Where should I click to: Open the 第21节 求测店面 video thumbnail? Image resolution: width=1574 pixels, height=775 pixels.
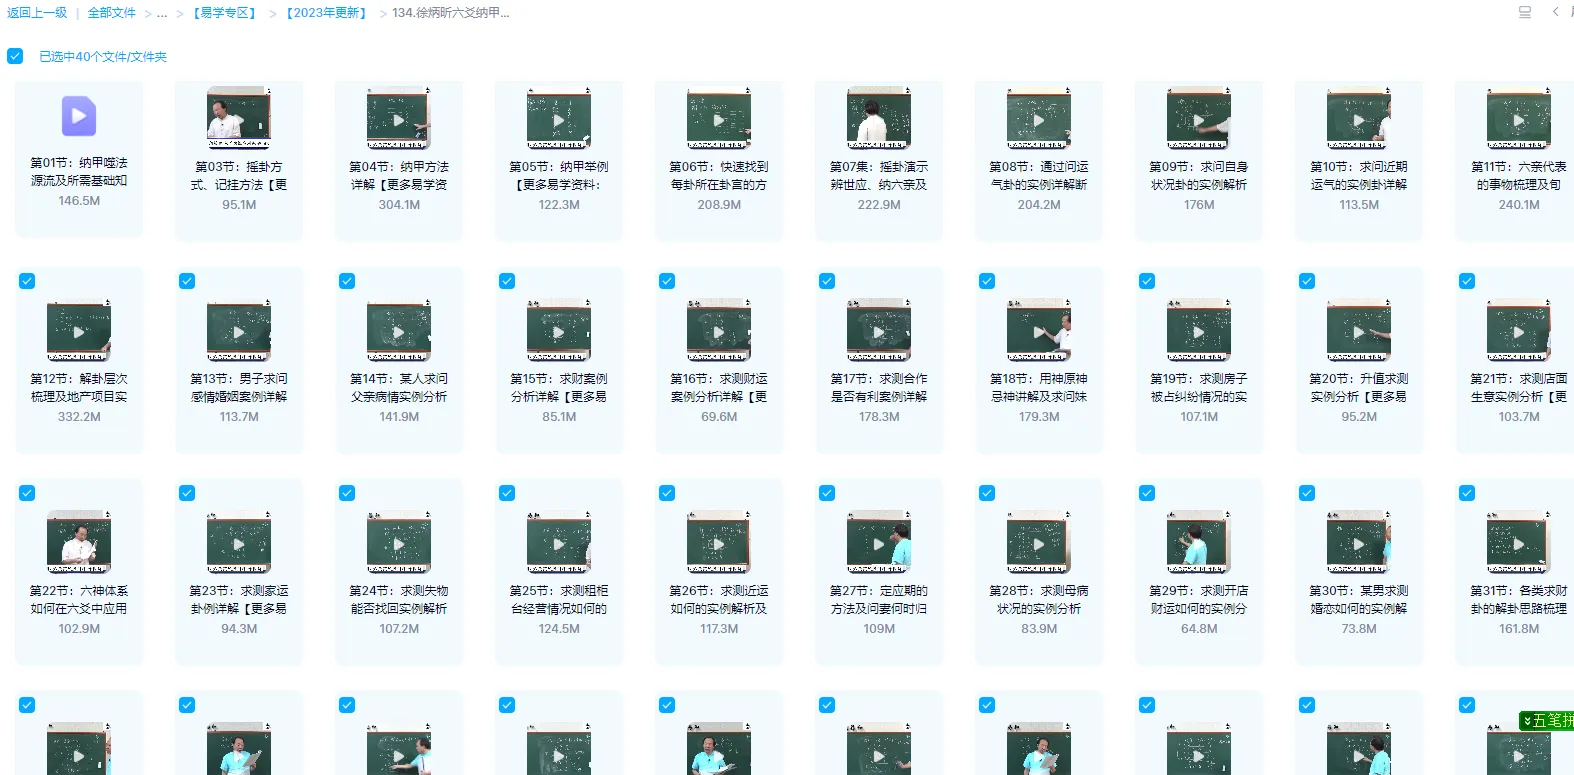click(1519, 330)
